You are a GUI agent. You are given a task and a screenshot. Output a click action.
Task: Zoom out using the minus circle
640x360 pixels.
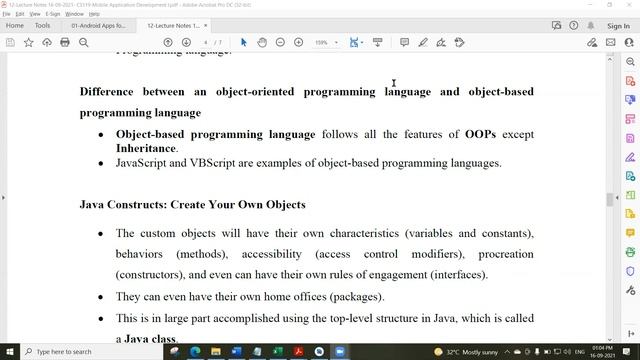pyautogui.click(x=280, y=42)
